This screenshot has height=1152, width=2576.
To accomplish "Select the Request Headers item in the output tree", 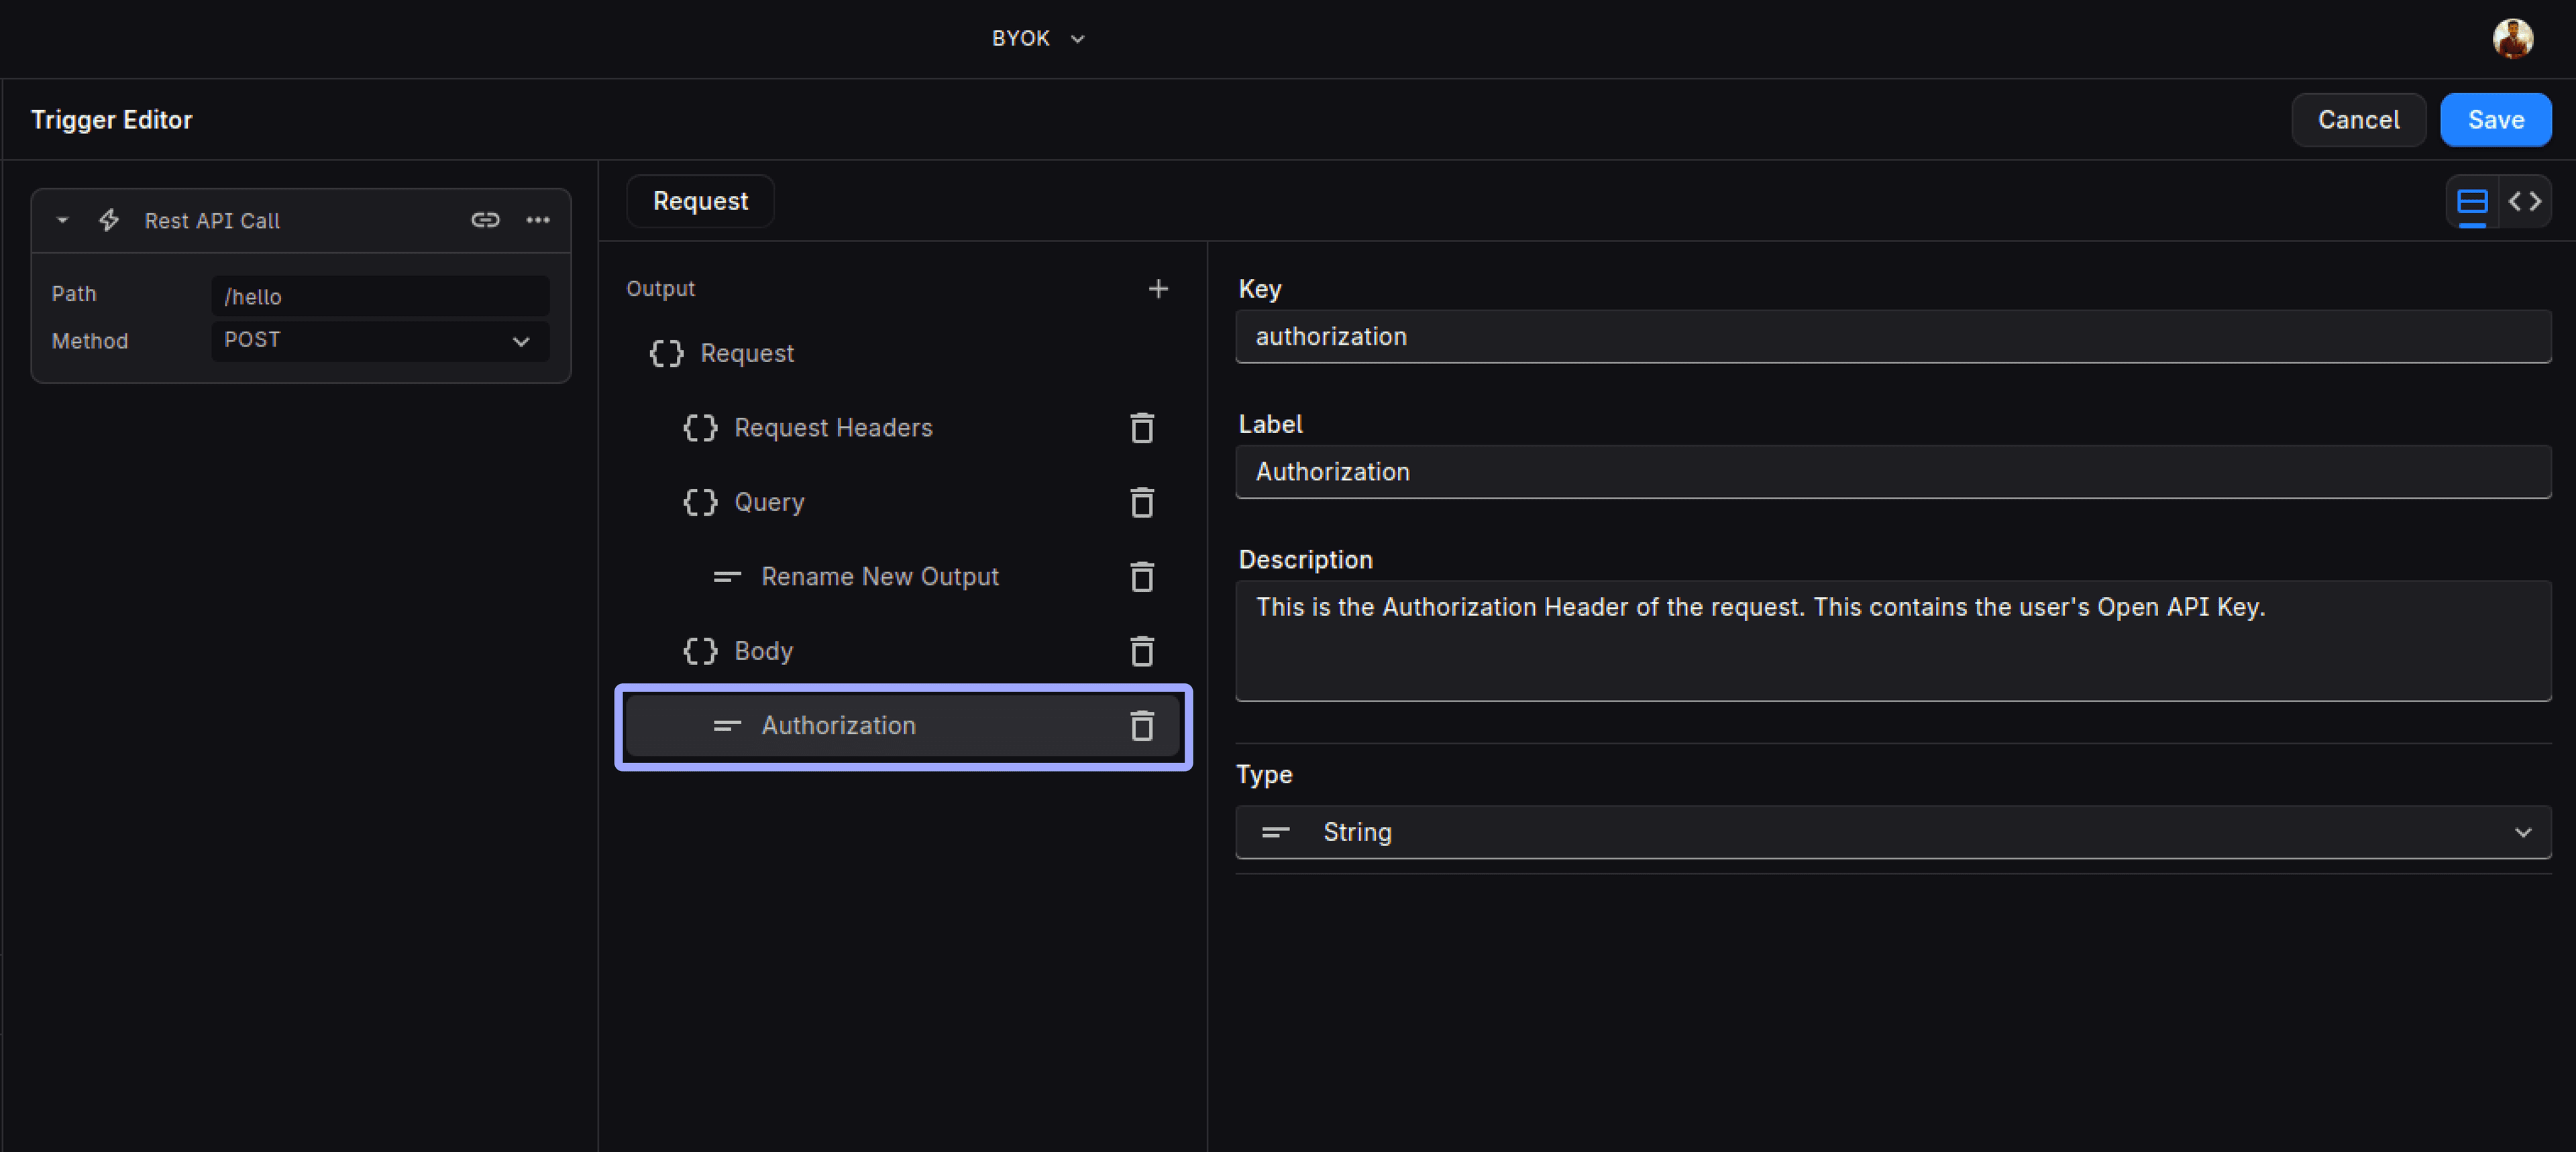I will click(834, 428).
